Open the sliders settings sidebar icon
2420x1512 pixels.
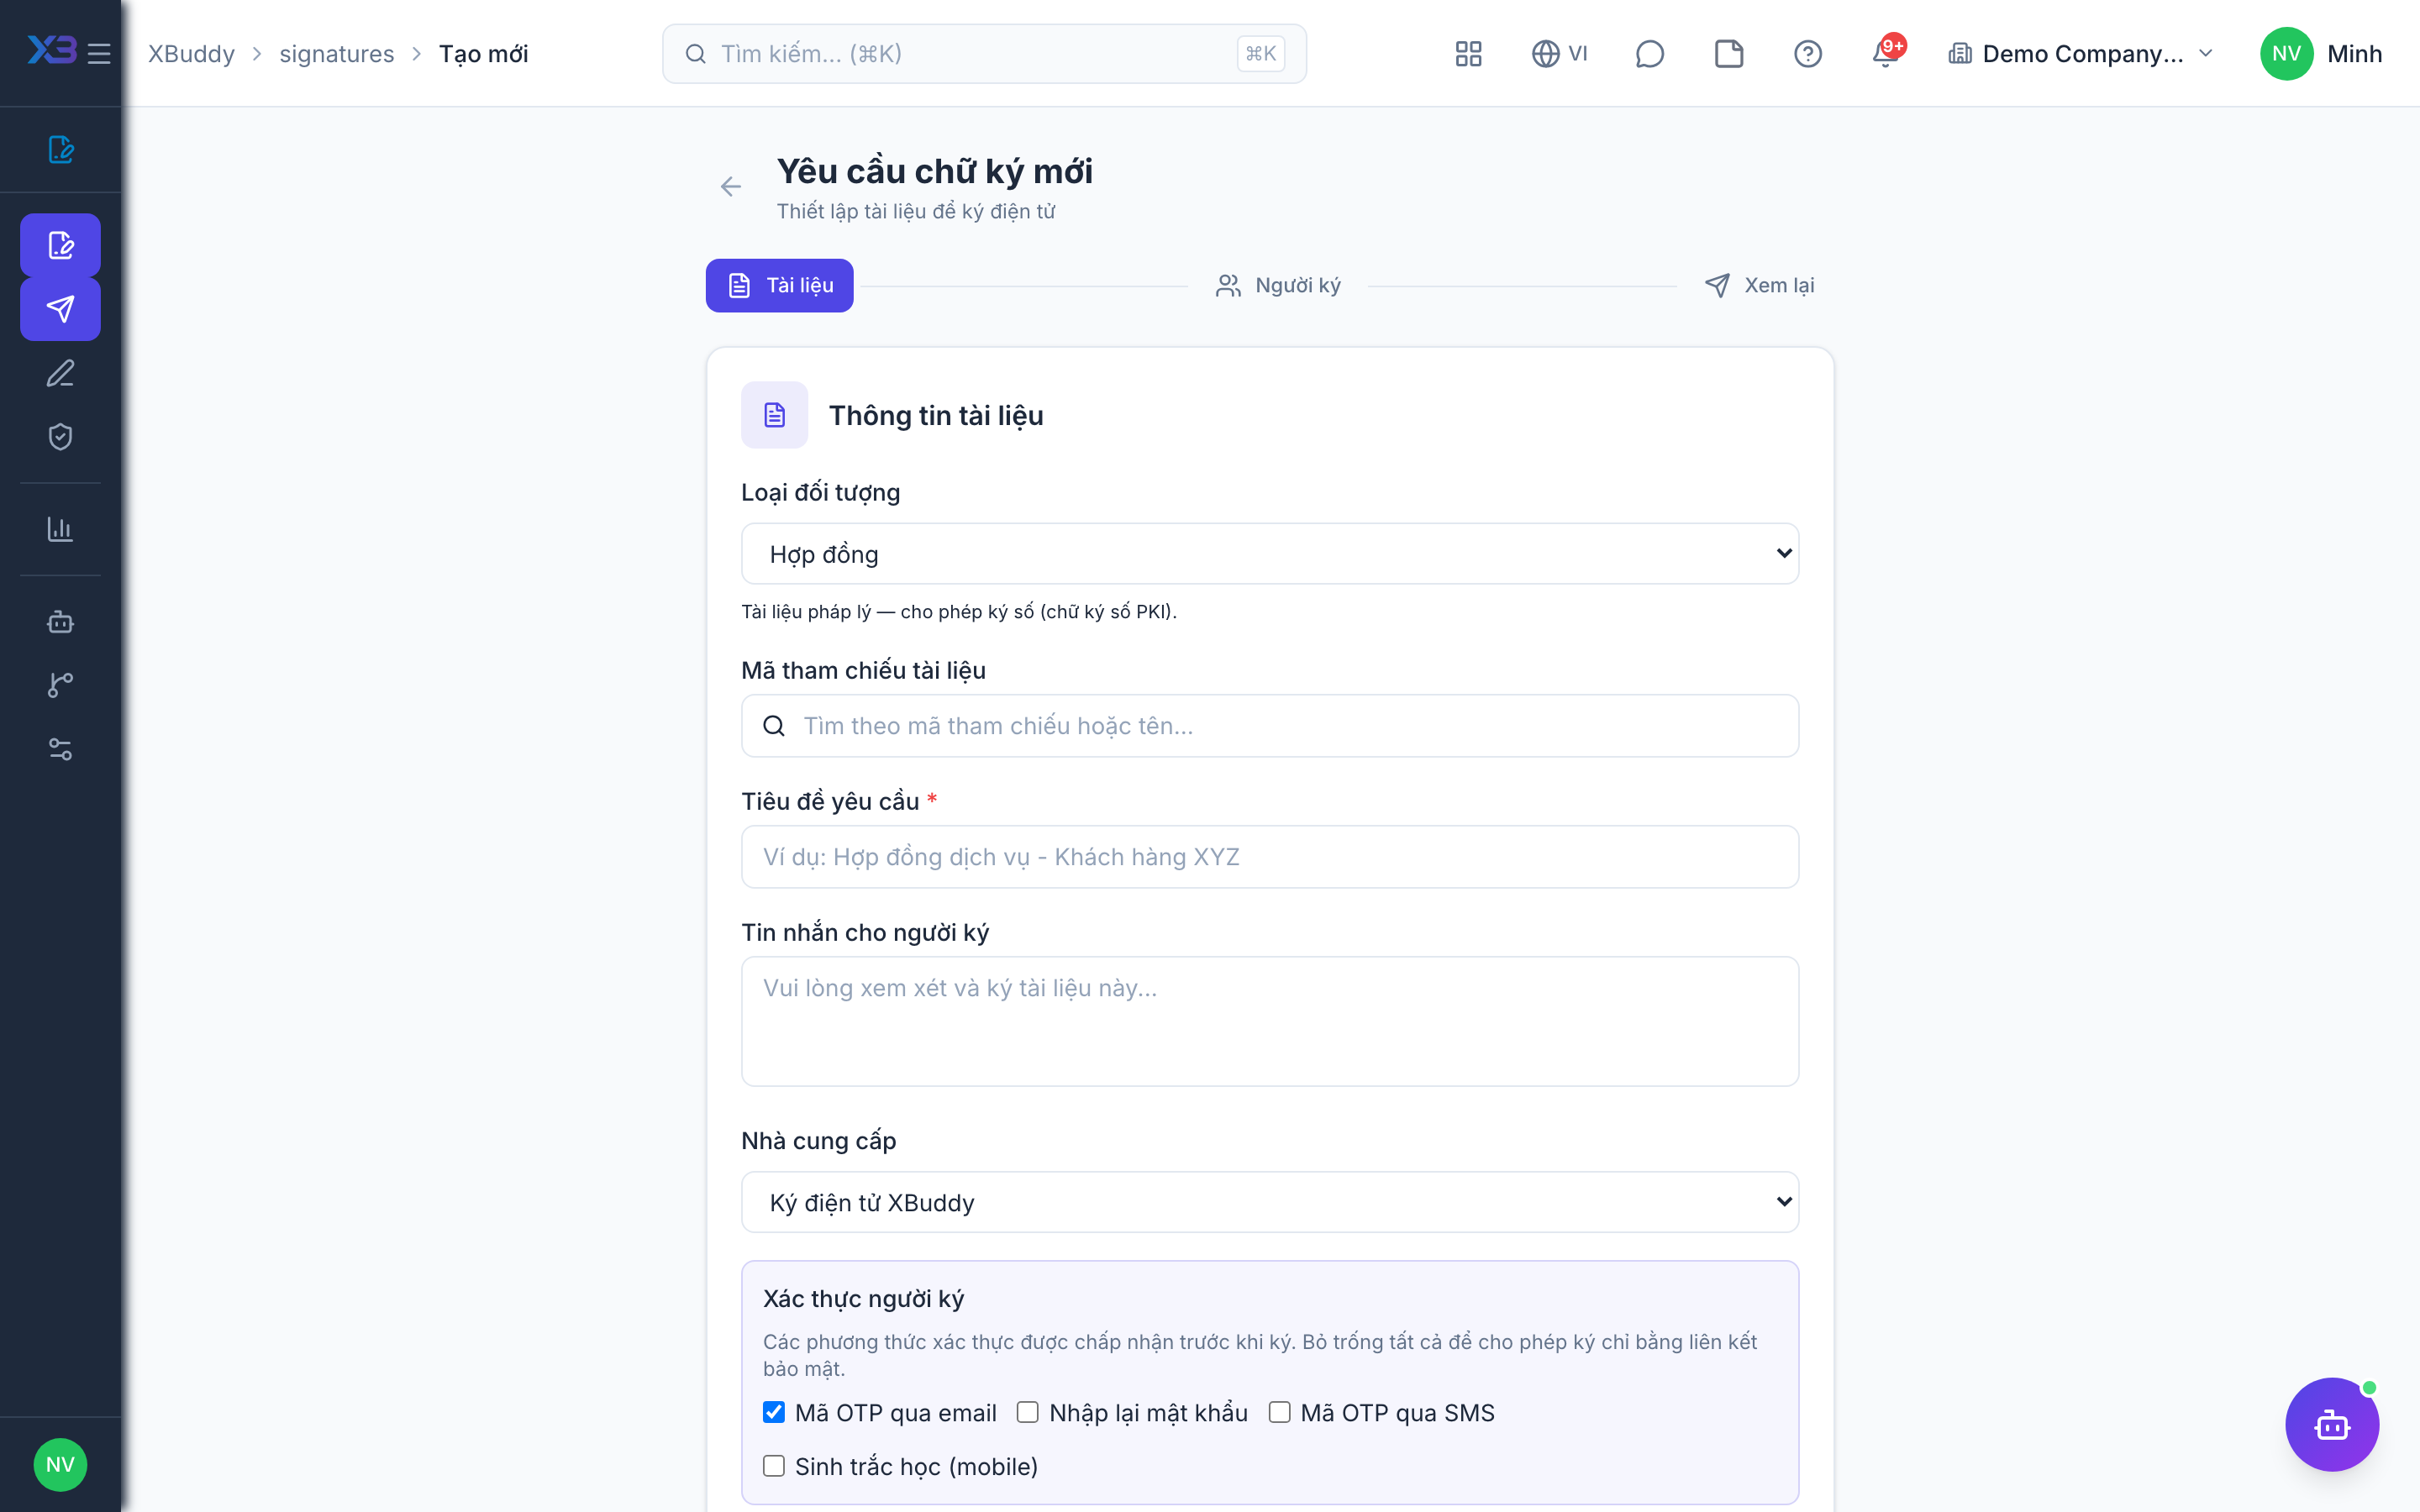(x=60, y=749)
